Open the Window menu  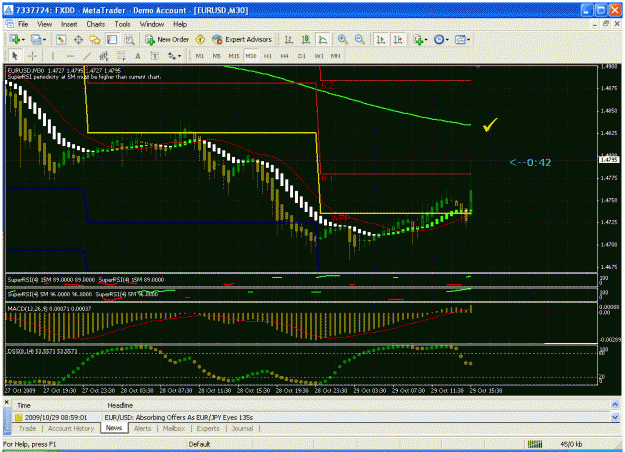pyautogui.click(x=152, y=24)
